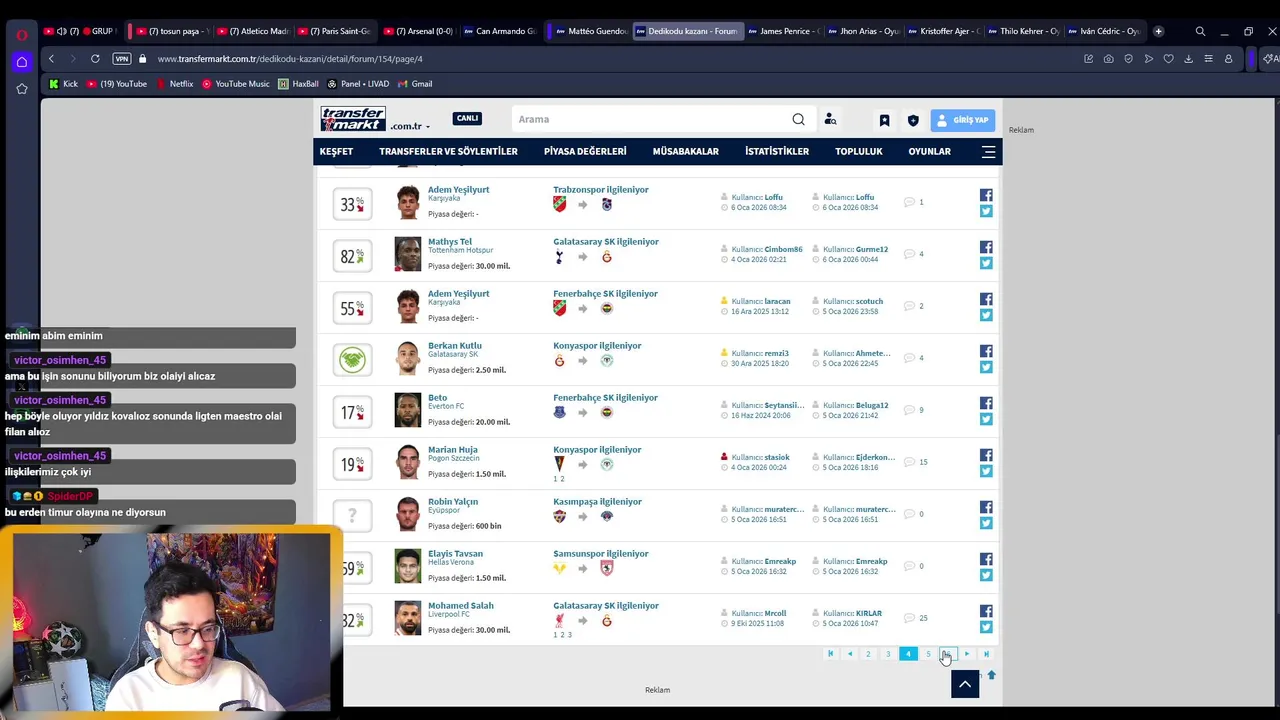The image size is (1280, 720).
Task: Share Robin Yalçın rumor on Twitter
Action: coord(986,523)
